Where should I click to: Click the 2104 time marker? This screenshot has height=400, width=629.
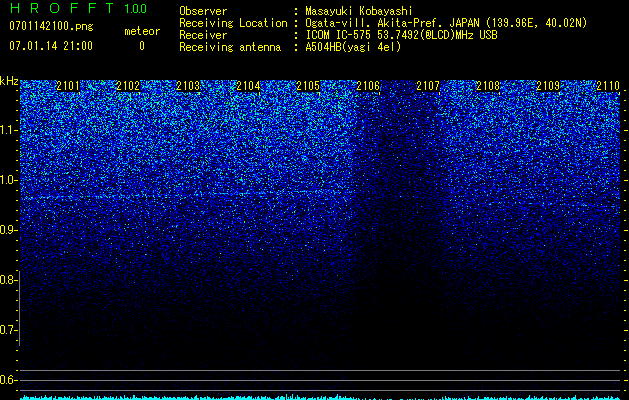coord(248,86)
